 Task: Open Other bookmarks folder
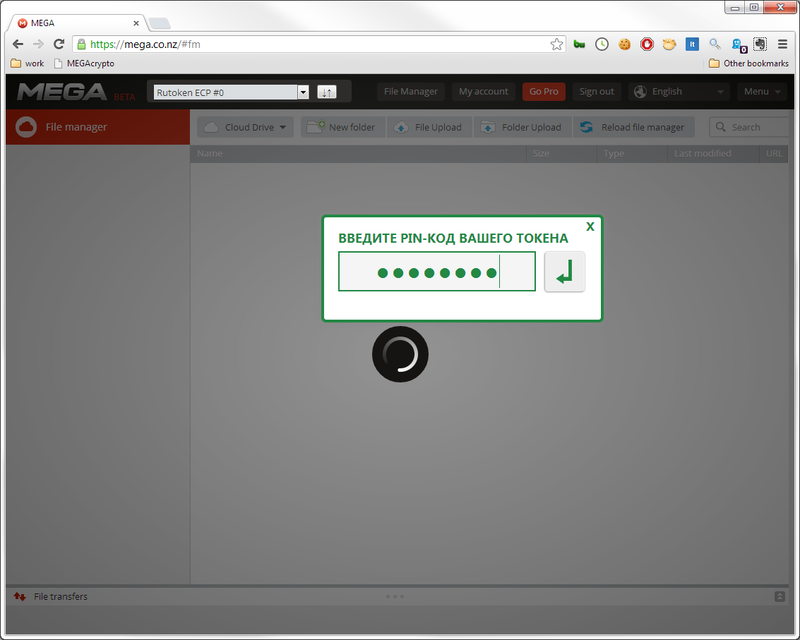748,64
